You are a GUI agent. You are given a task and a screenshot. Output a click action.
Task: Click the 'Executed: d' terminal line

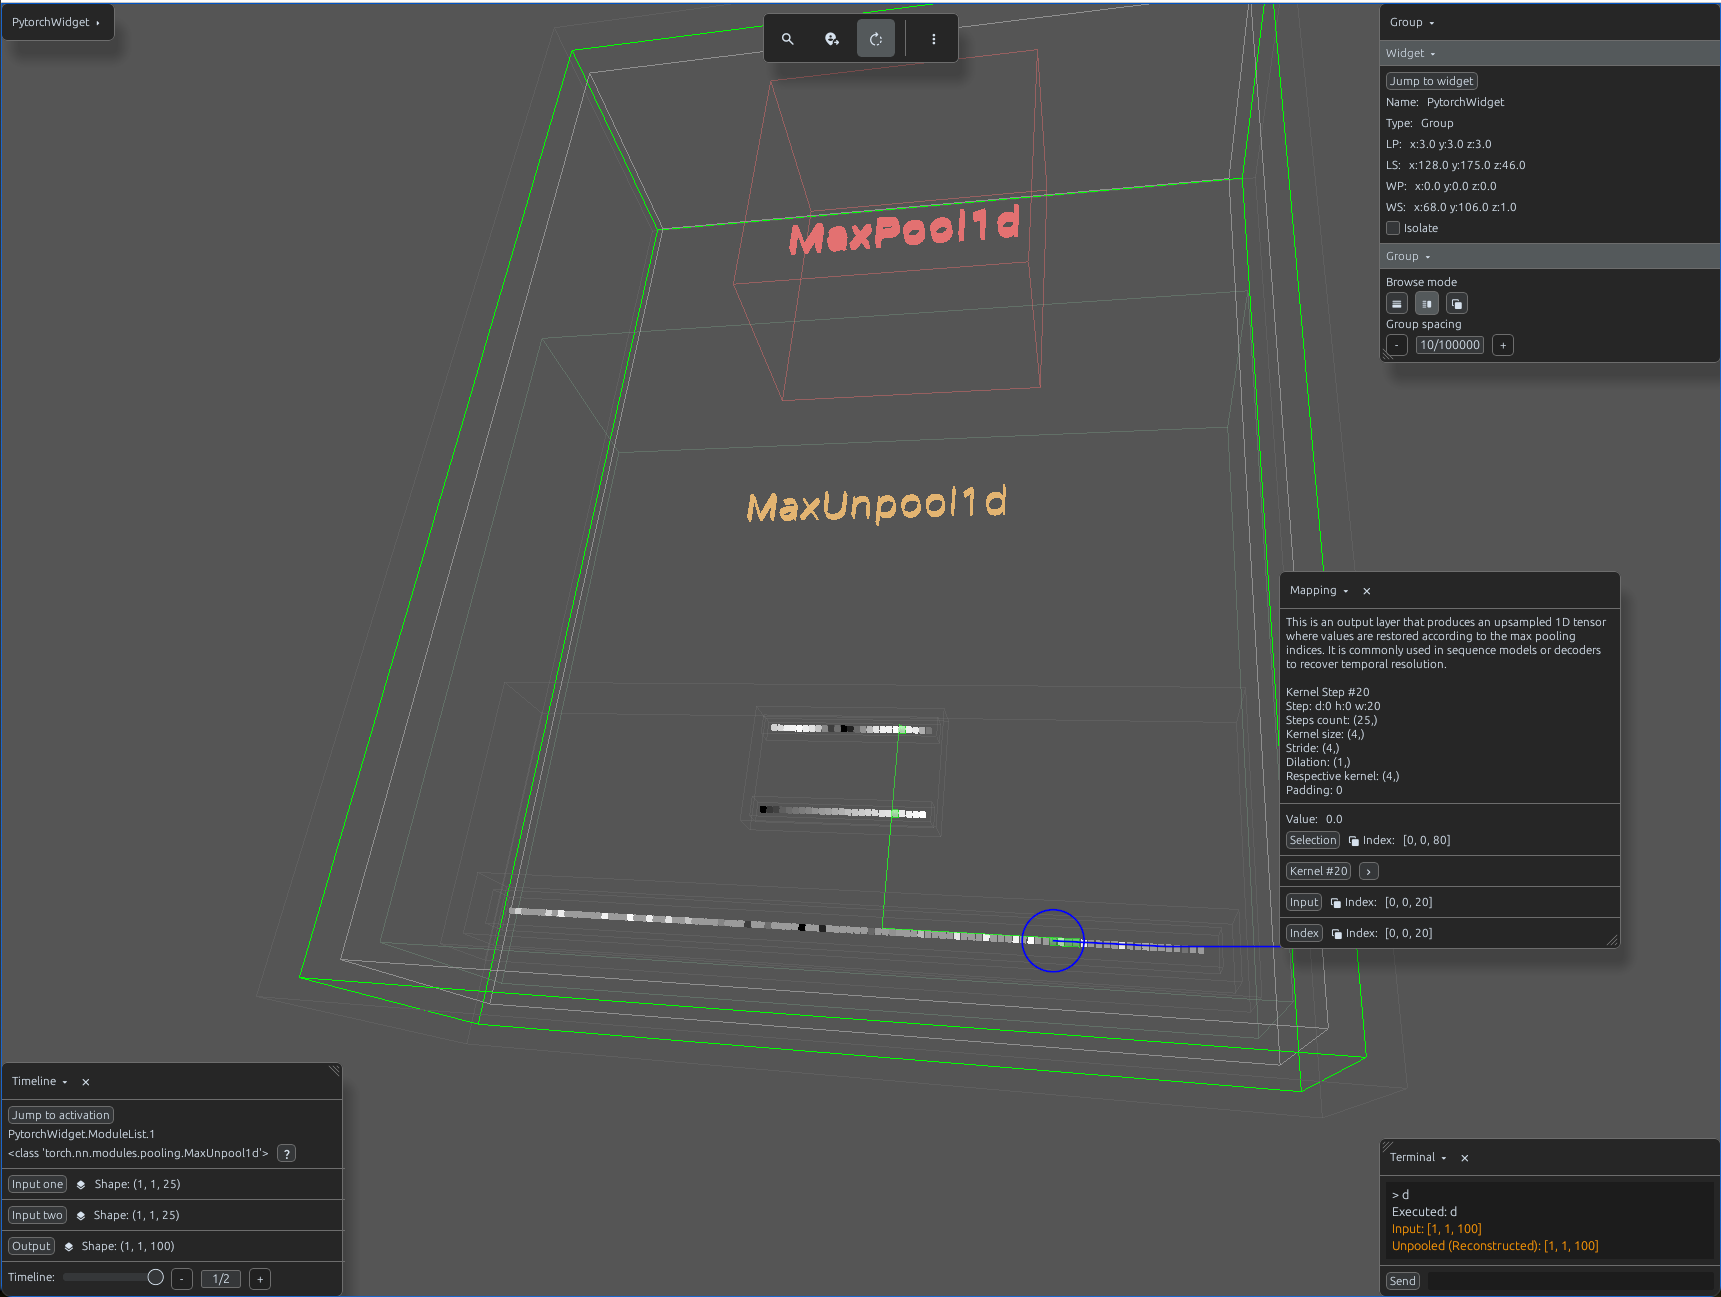point(1424,1213)
